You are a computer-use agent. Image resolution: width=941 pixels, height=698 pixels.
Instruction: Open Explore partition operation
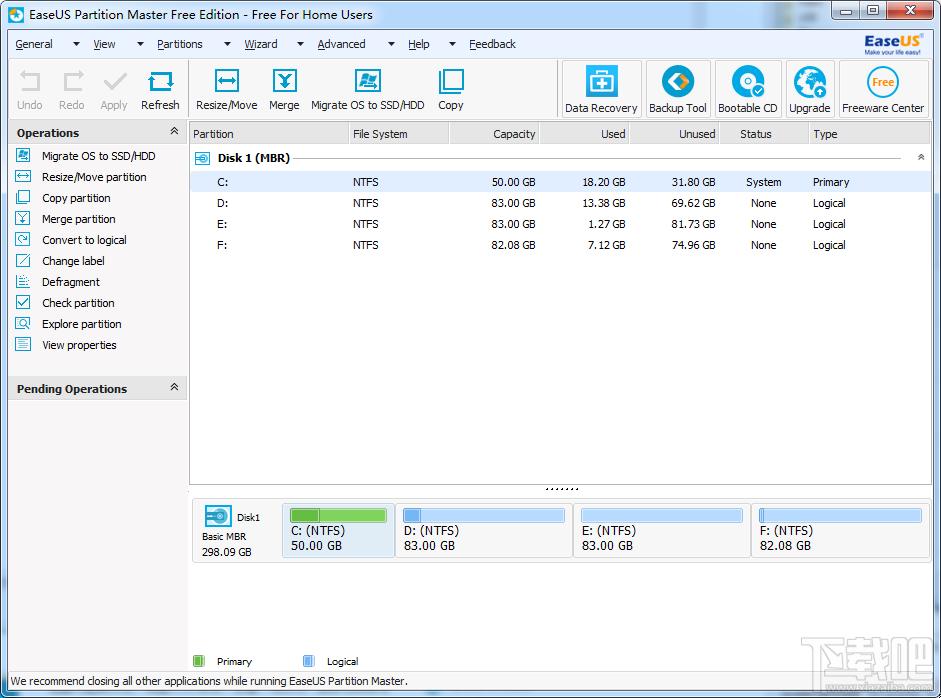(82, 324)
